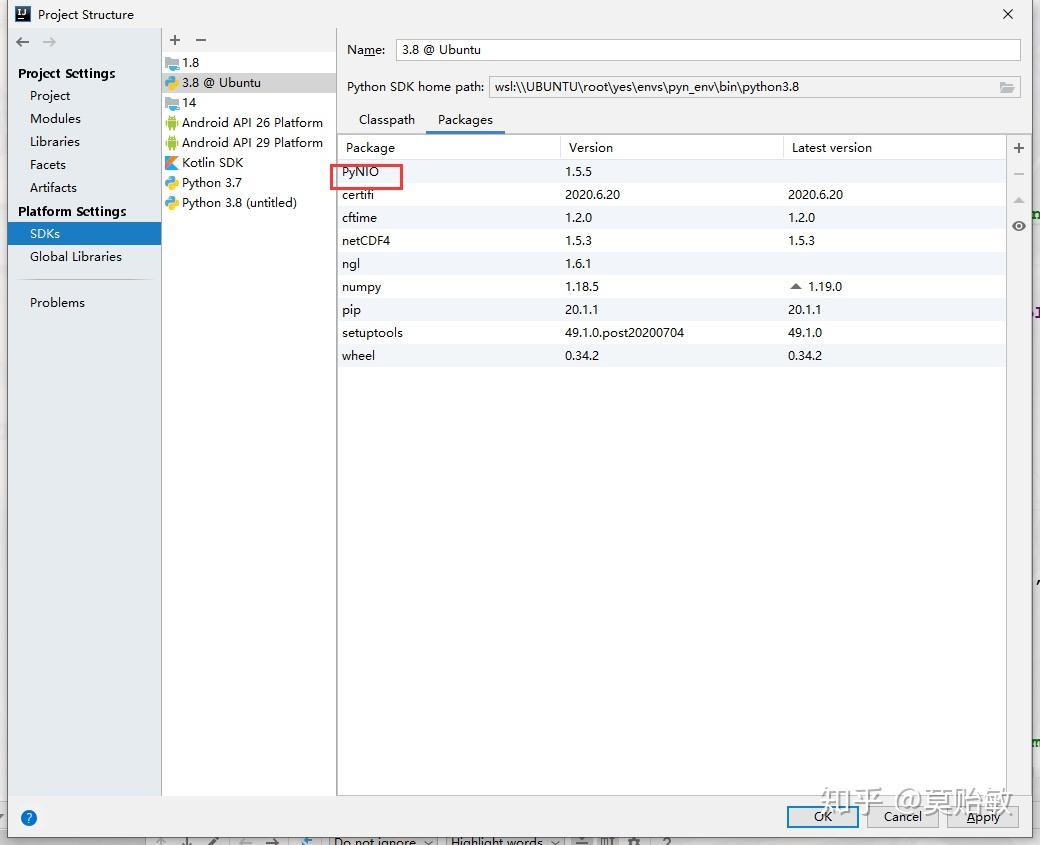1040x845 pixels.
Task: Open the Global Libraries section
Action: point(76,256)
